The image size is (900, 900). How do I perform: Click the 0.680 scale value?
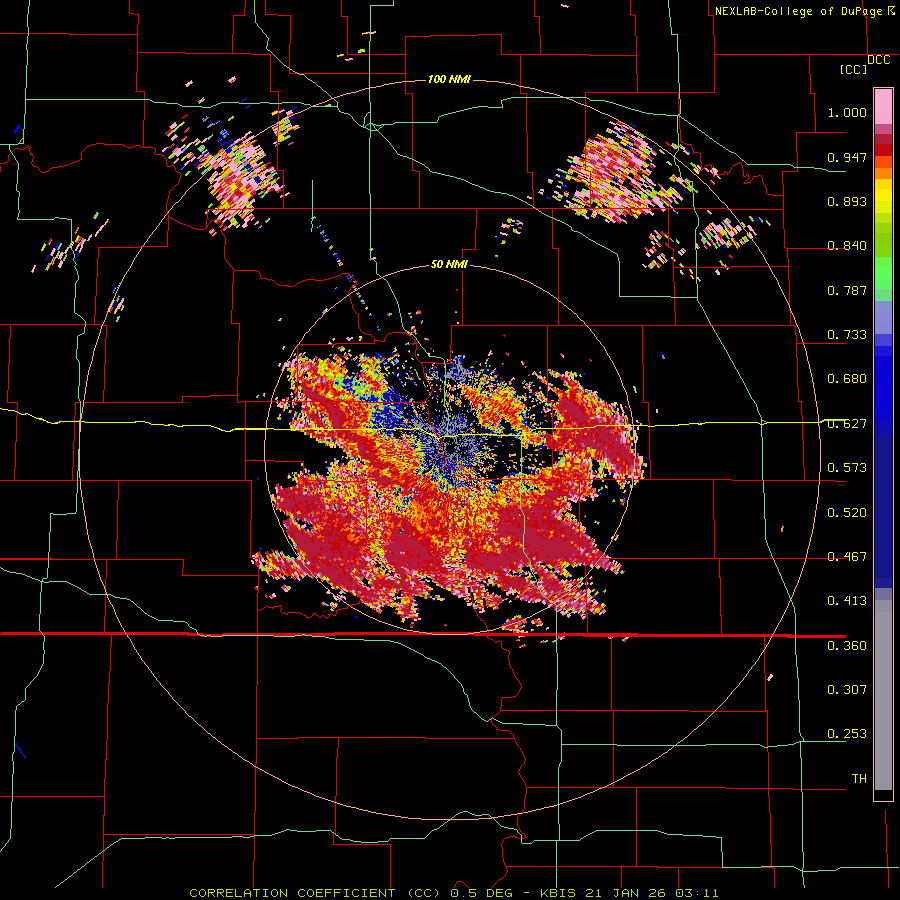pos(847,379)
